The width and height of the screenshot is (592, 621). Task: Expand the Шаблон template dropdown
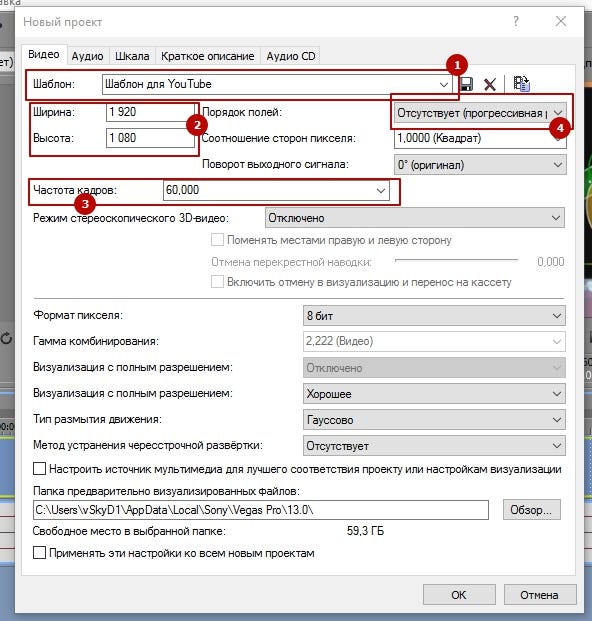(276, 84)
